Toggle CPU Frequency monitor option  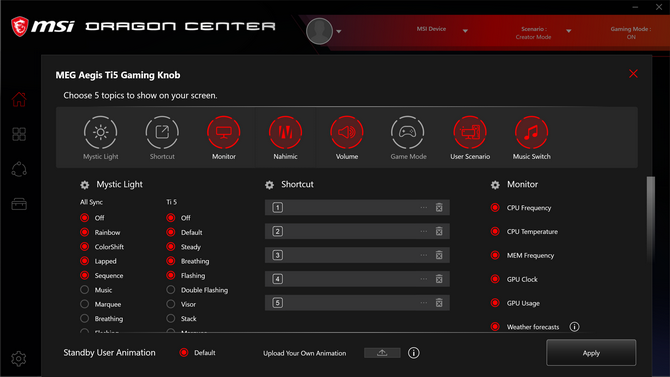click(495, 208)
